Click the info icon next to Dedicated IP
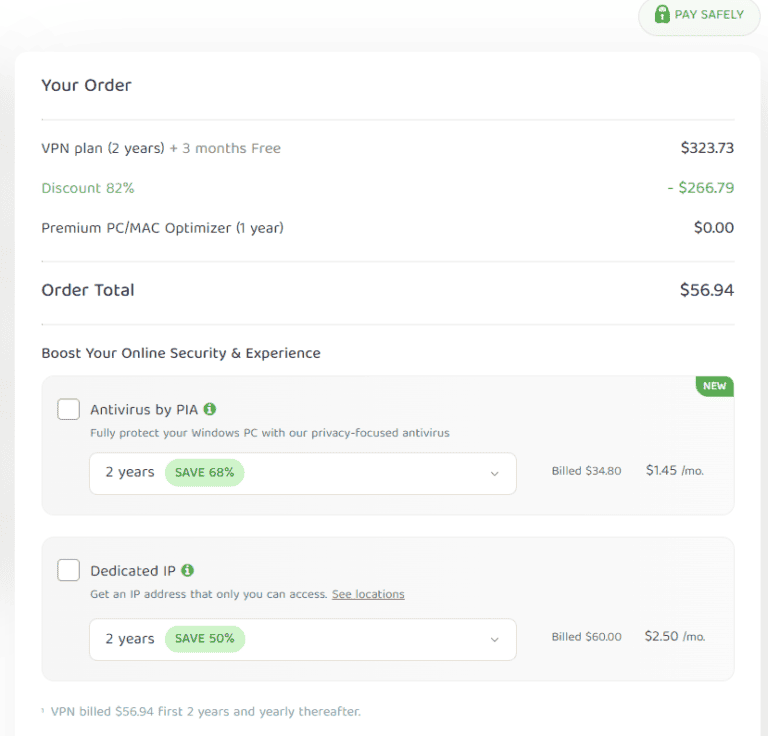The image size is (768, 736). (x=188, y=570)
